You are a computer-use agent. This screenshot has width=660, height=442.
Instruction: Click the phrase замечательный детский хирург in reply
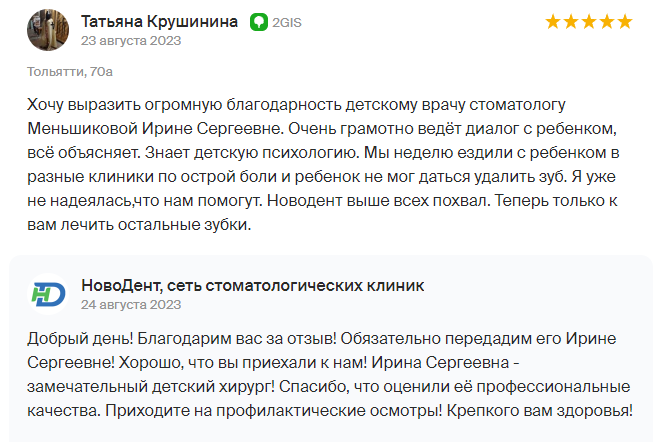click(151, 387)
